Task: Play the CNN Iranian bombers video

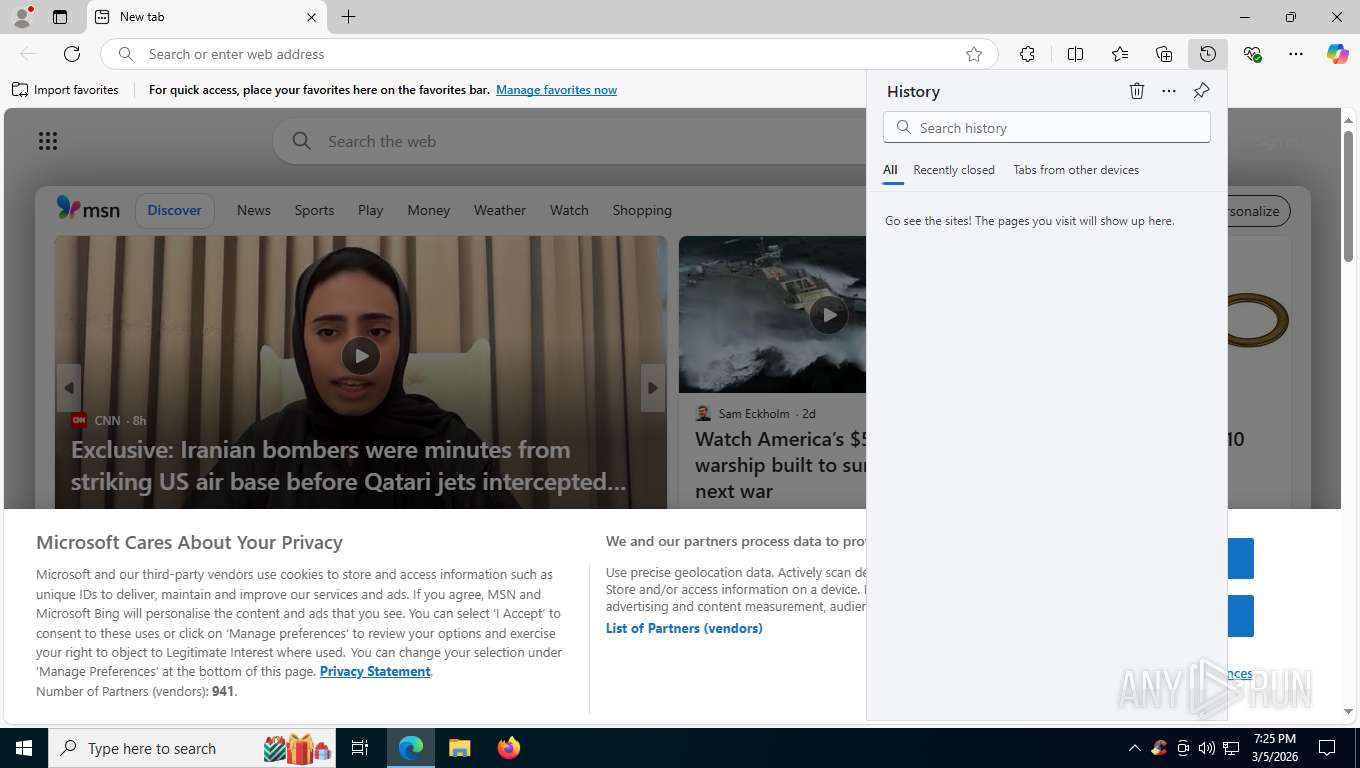Action: [x=360, y=355]
